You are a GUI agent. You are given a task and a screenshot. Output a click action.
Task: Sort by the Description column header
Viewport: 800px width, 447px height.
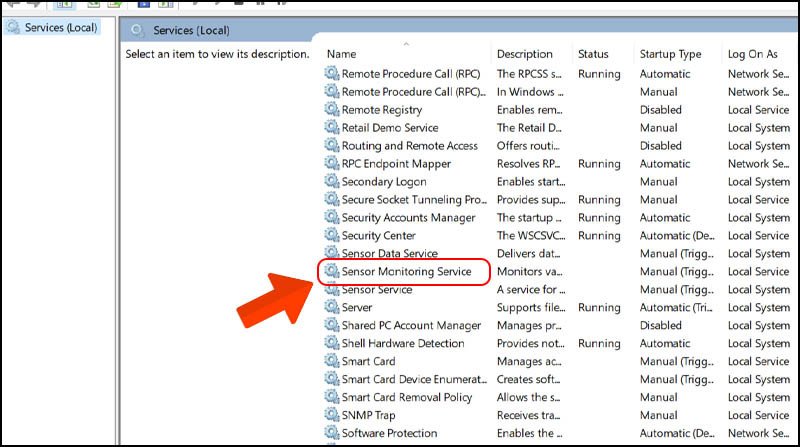[x=524, y=54]
